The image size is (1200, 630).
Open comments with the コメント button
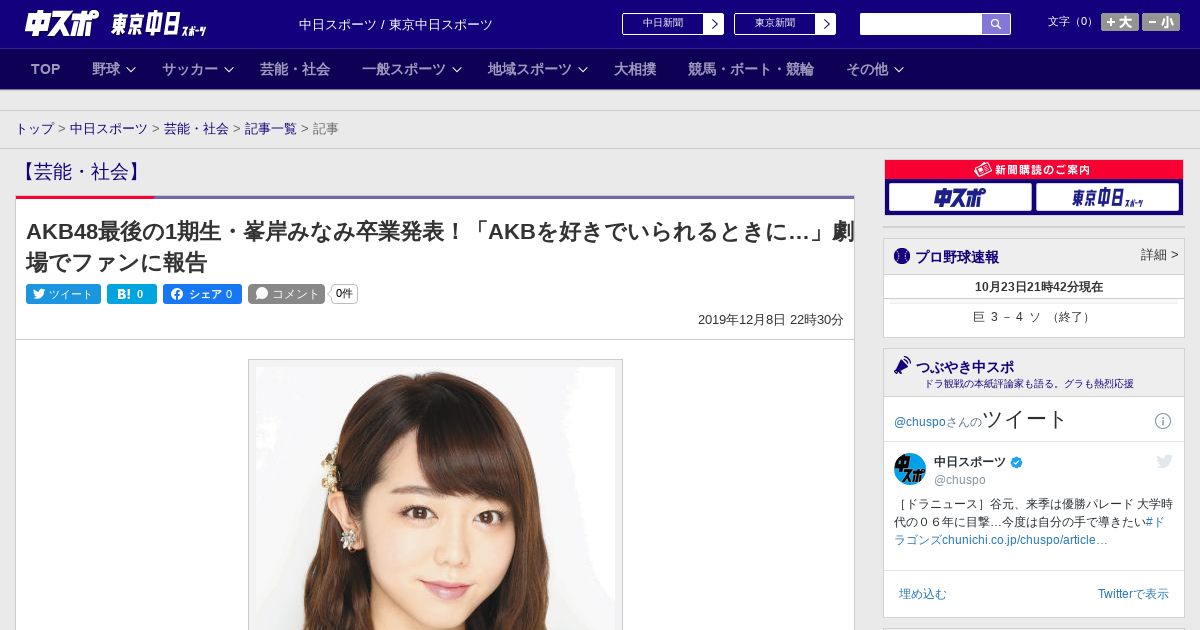[x=287, y=294]
